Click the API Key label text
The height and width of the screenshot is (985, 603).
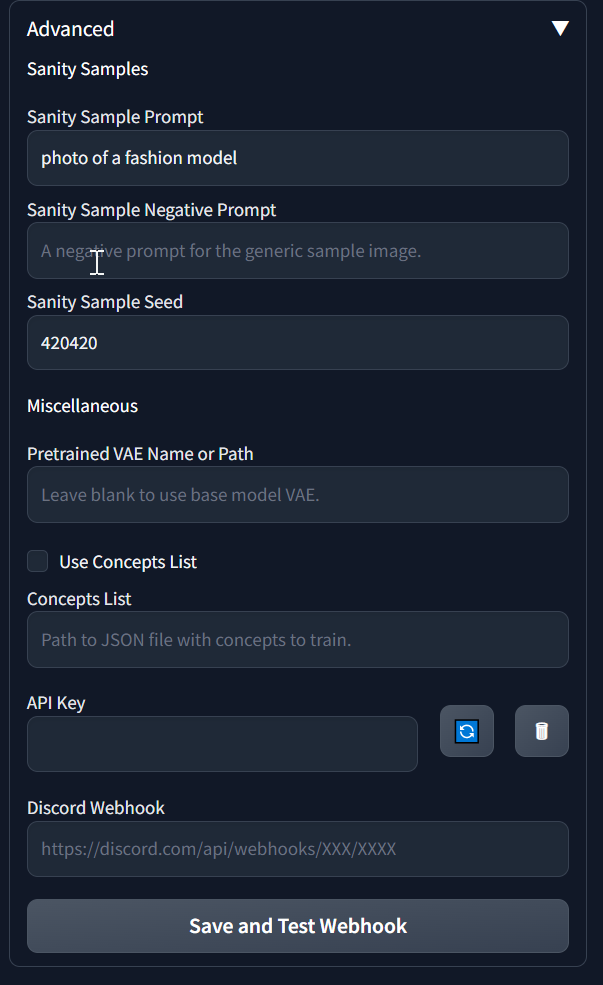56,703
